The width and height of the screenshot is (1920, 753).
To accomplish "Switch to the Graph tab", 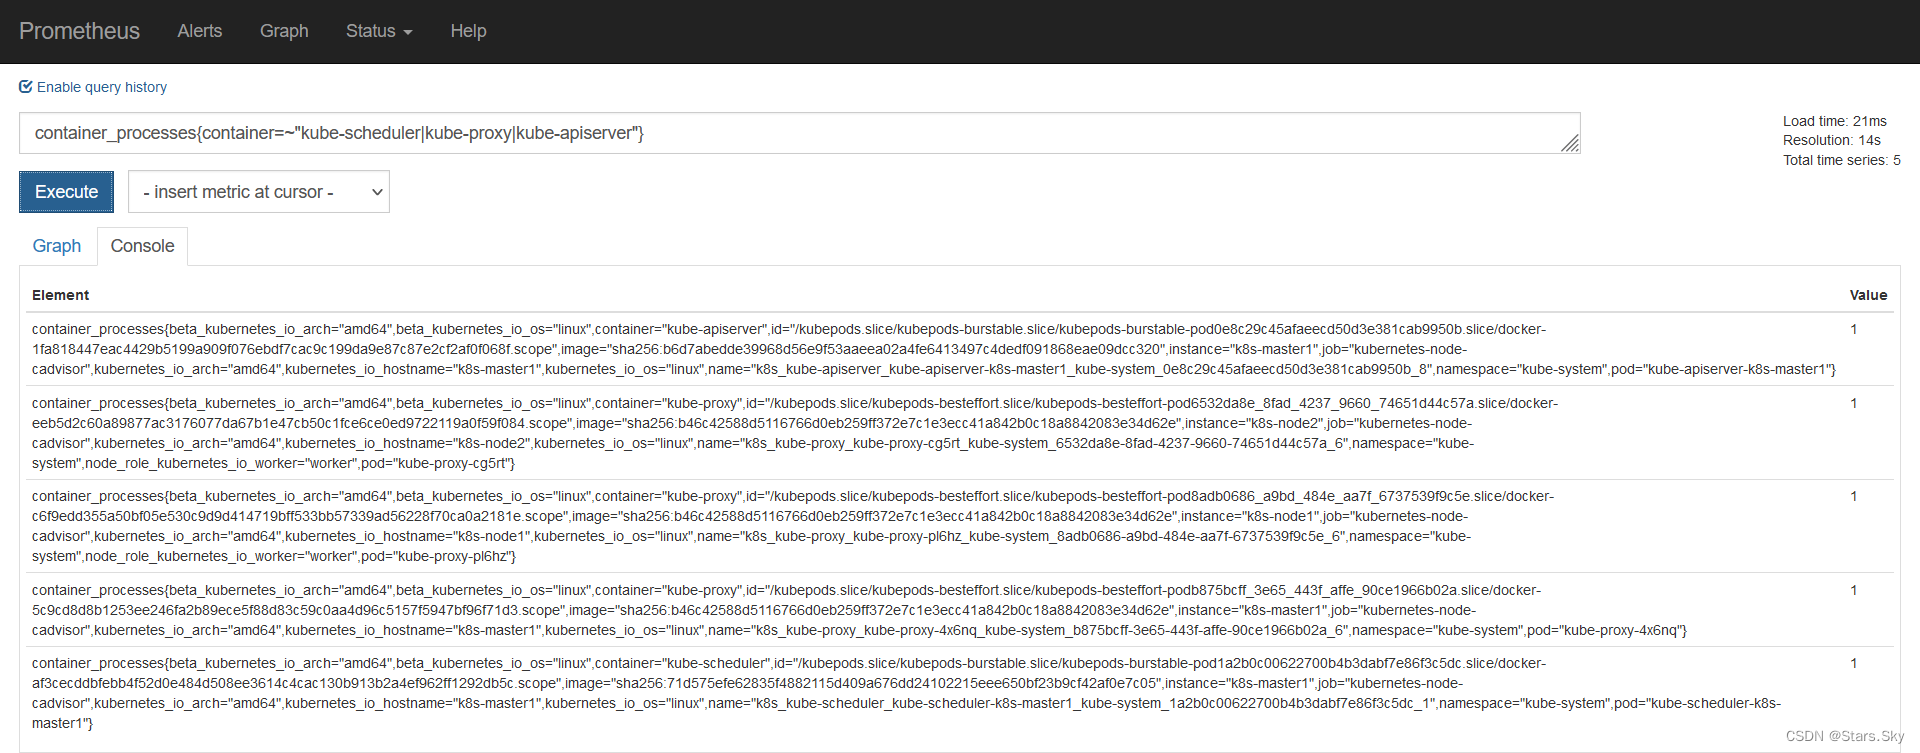I will [x=57, y=246].
